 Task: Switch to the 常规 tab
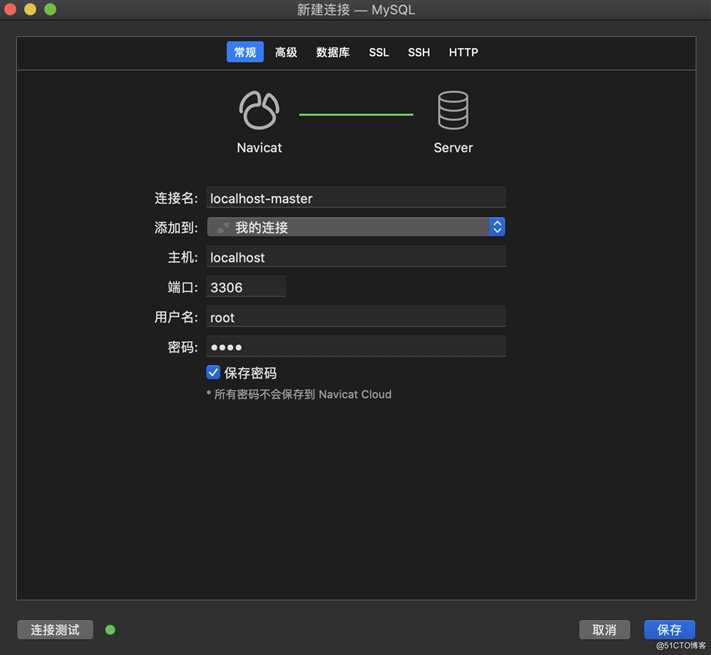tap(245, 52)
